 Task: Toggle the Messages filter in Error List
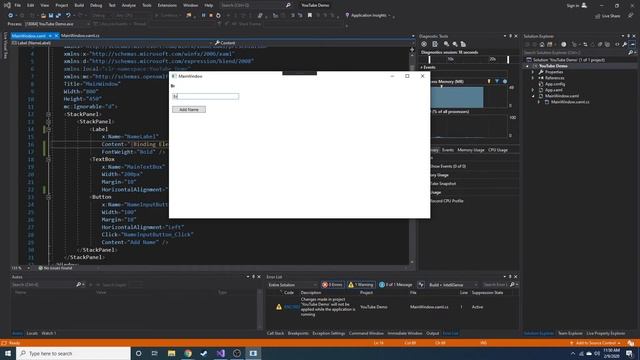pyautogui.click(x=396, y=284)
